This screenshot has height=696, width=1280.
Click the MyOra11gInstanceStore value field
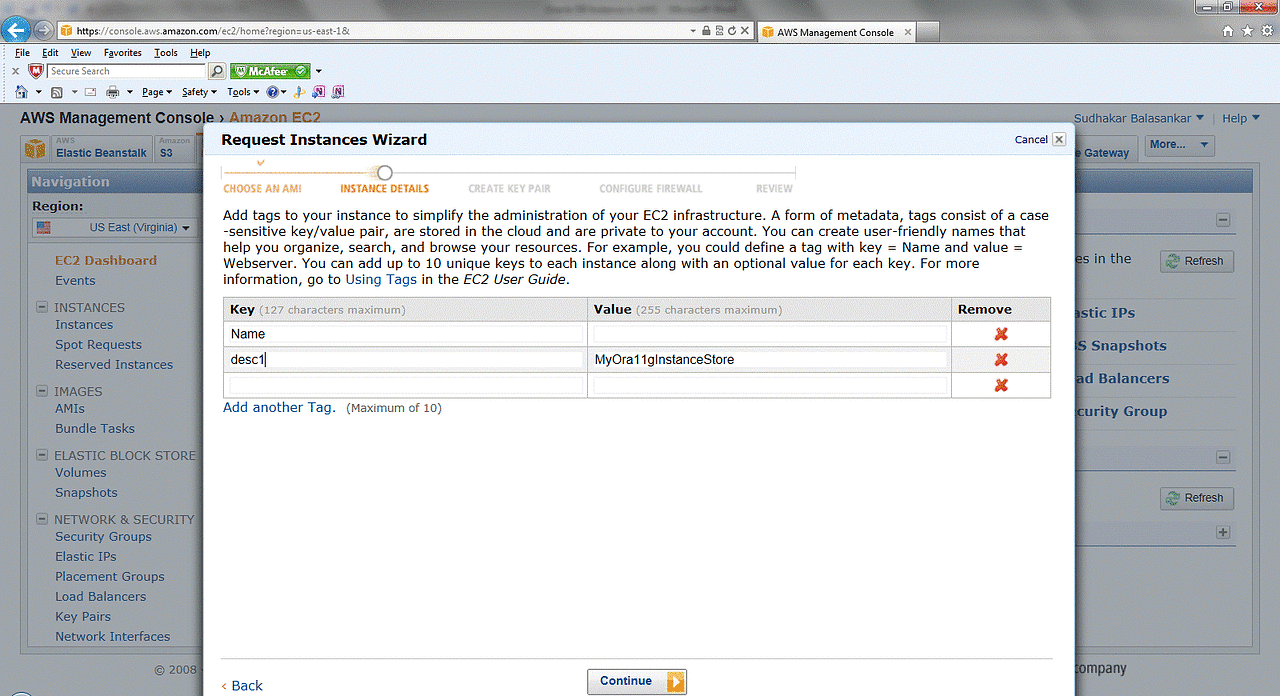coord(770,360)
